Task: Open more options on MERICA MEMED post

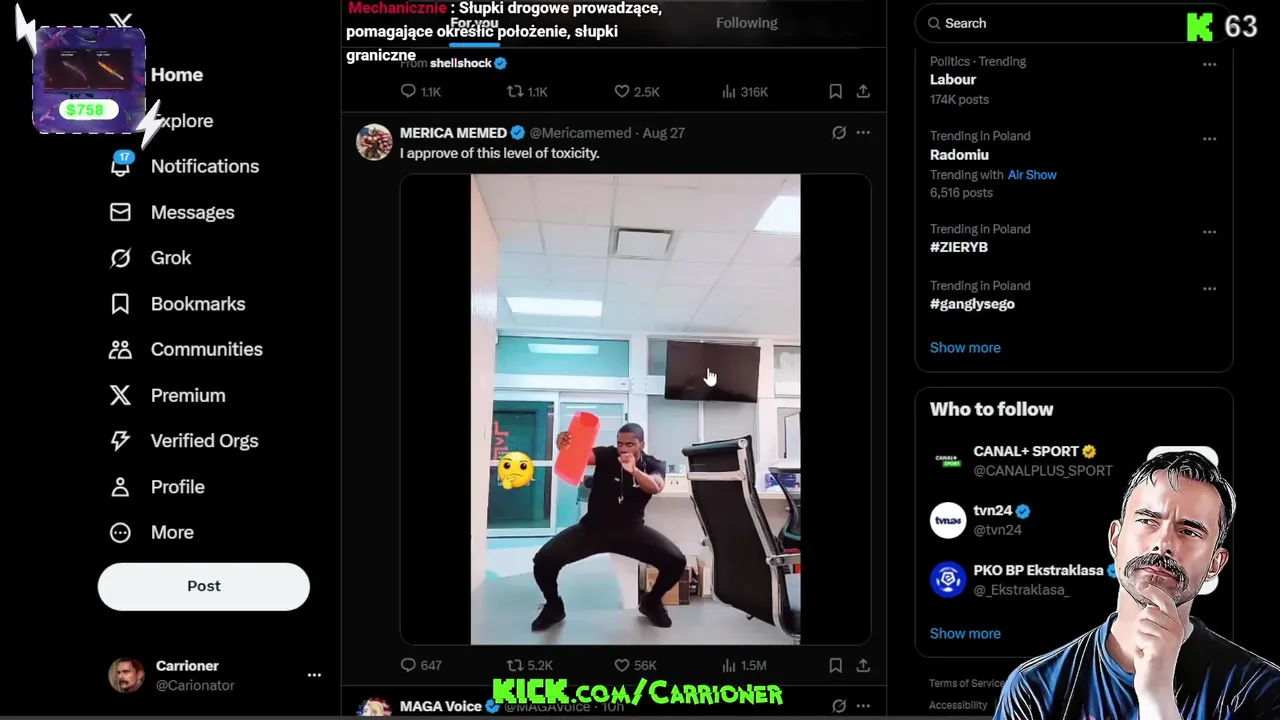Action: pos(863,132)
